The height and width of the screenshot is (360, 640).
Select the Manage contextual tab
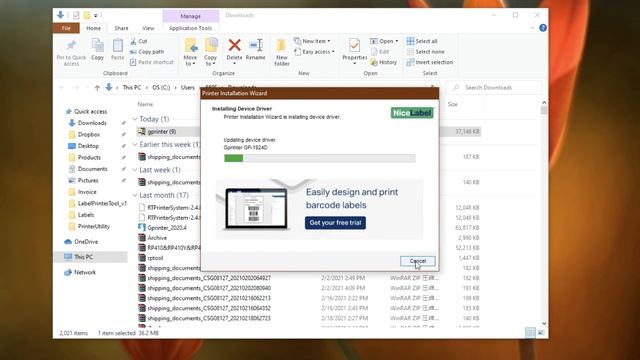[191, 16]
